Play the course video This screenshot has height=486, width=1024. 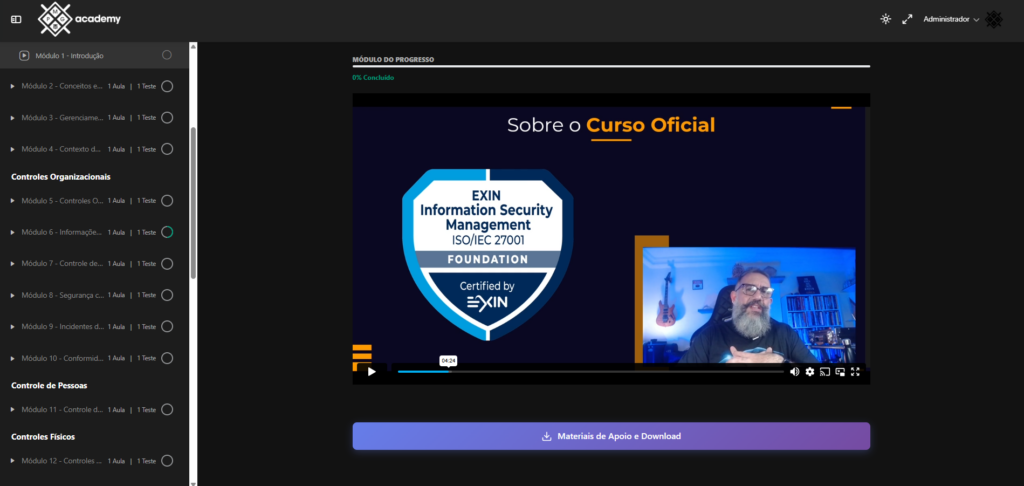point(372,372)
